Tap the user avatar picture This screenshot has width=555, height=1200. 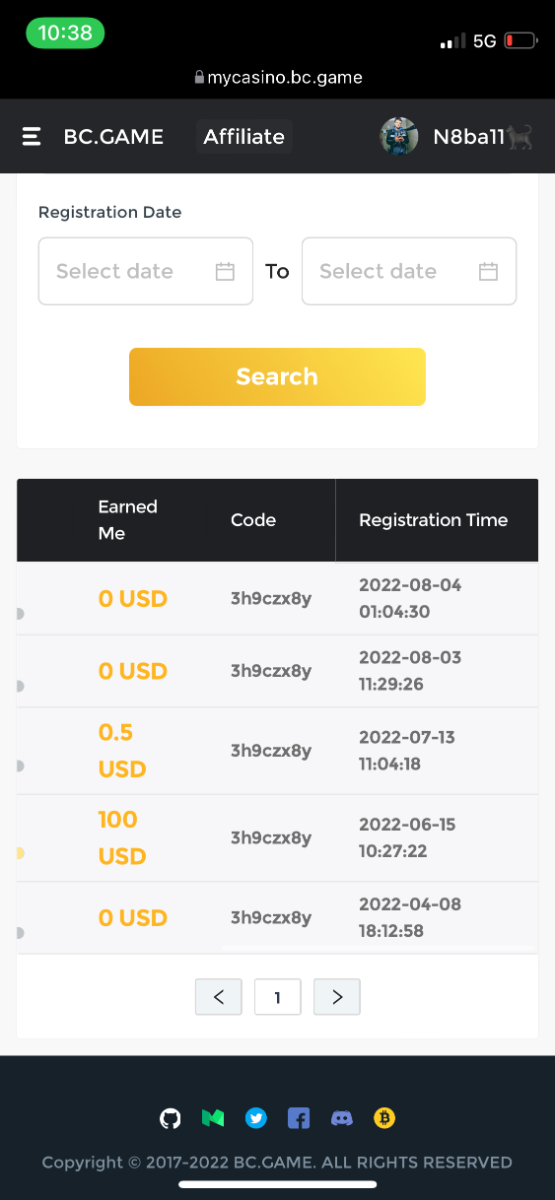(399, 137)
